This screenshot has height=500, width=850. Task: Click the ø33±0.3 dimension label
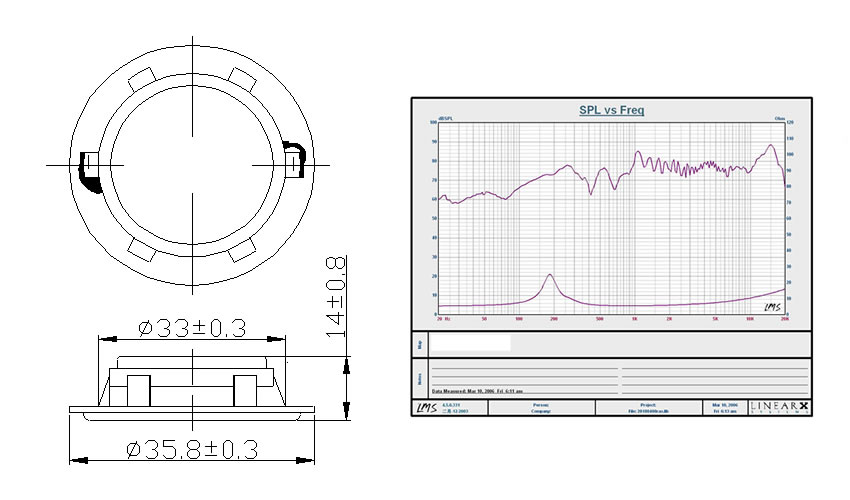(x=192, y=327)
